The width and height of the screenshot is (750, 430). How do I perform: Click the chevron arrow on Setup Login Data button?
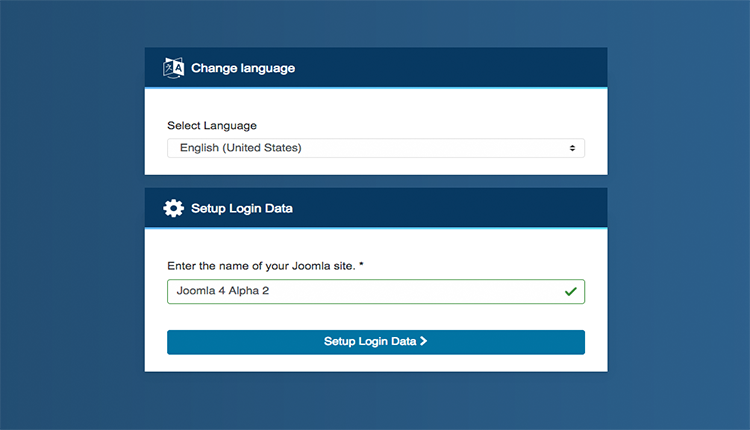[424, 341]
